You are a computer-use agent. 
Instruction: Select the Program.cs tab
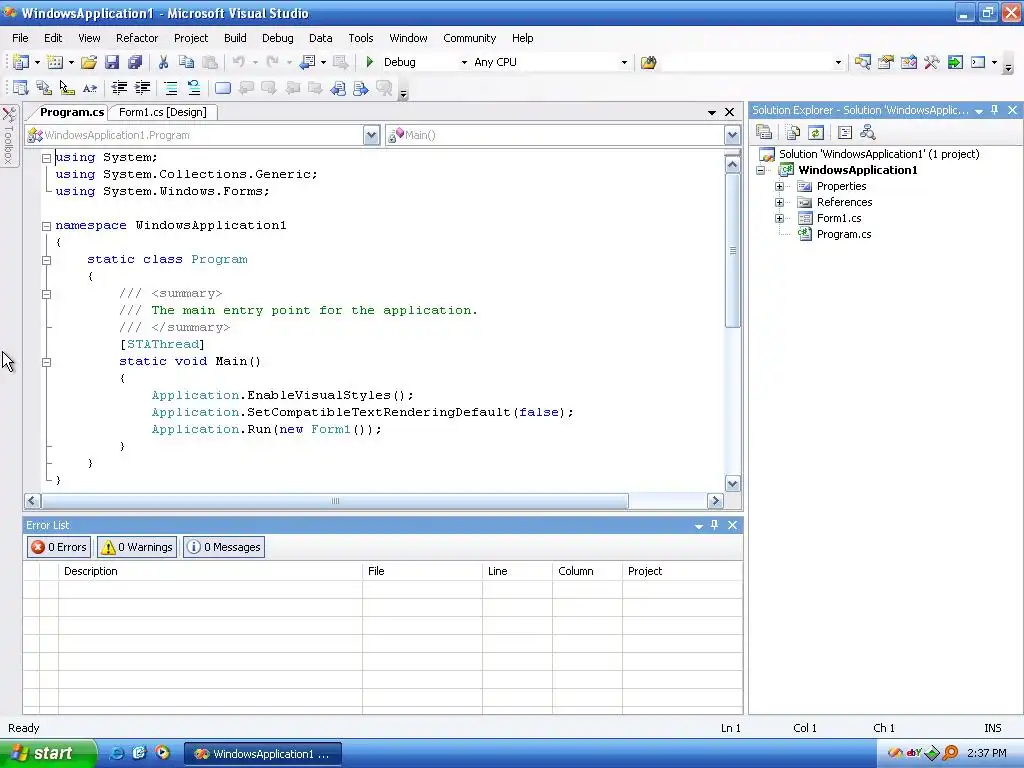click(71, 112)
